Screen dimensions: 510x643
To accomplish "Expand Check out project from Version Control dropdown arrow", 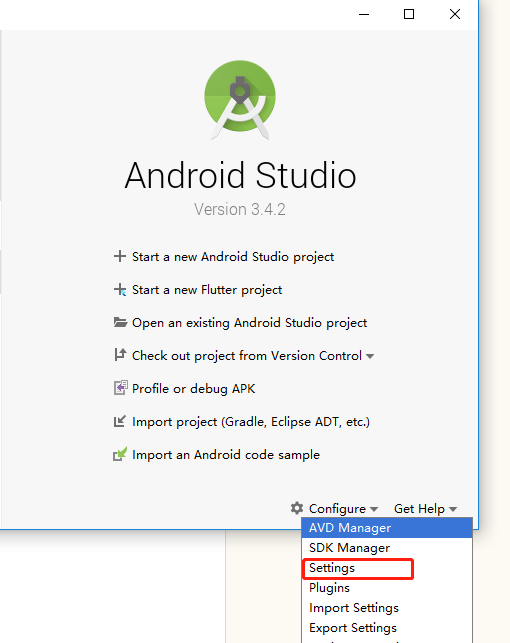I will point(370,356).
